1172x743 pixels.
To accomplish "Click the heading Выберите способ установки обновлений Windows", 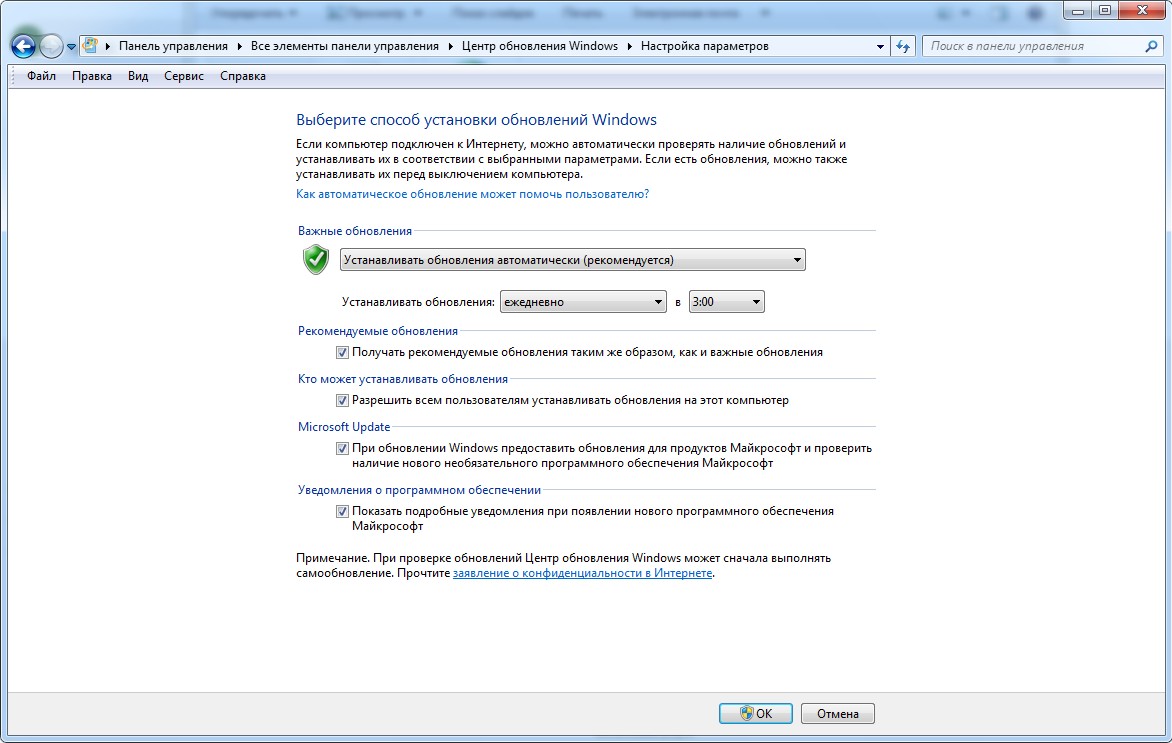I will pos(476,120).
